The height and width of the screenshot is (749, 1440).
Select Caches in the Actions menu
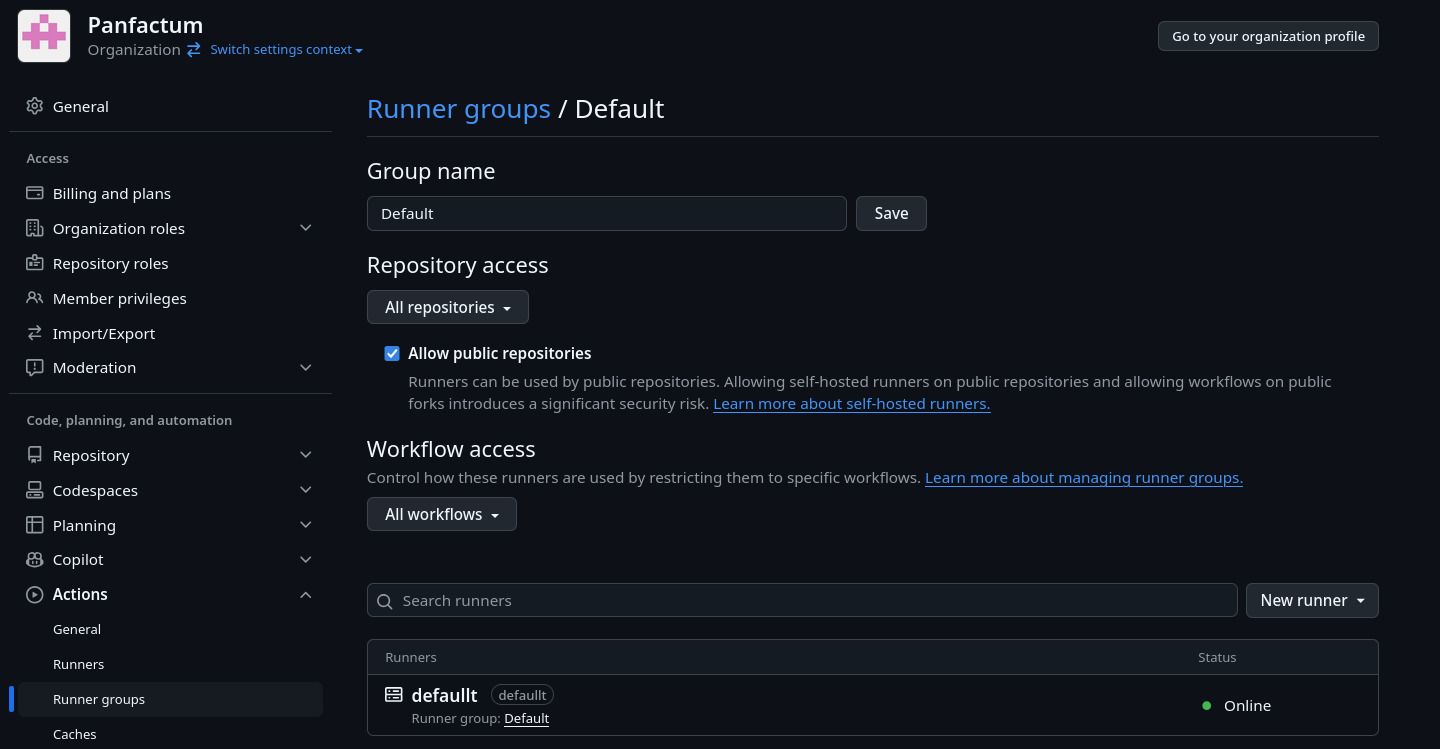click(x=74, y=734)
